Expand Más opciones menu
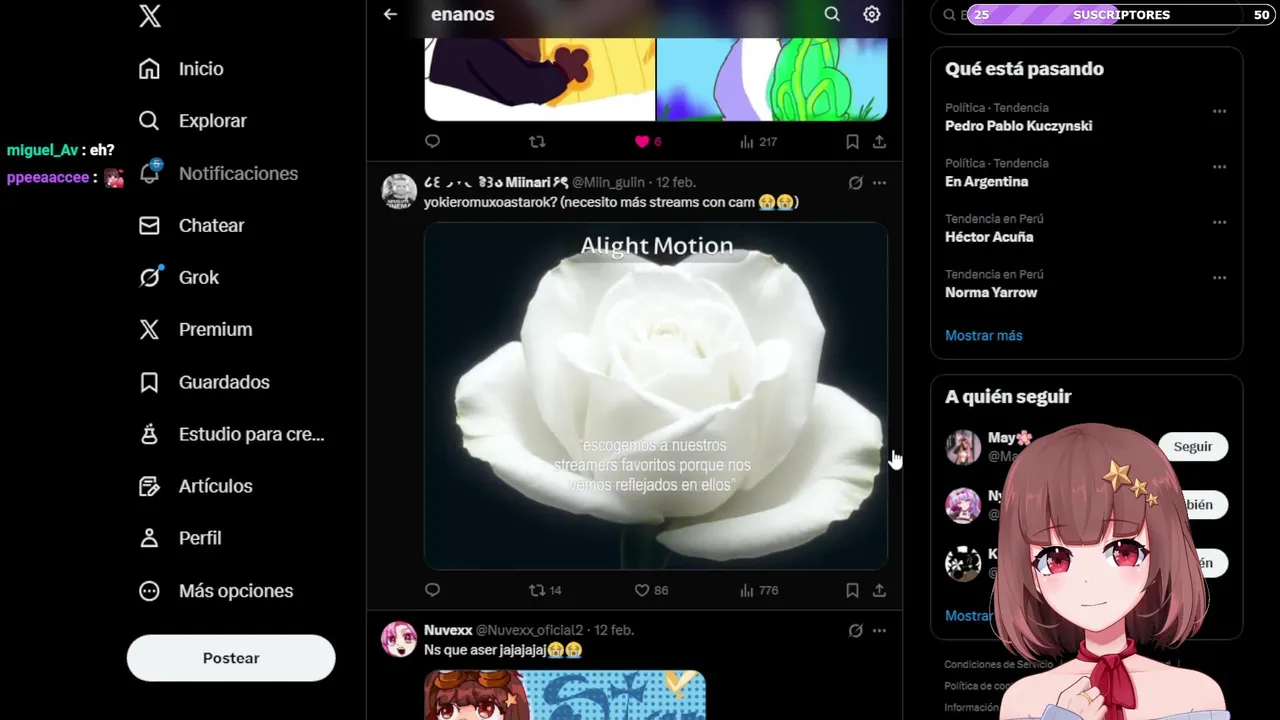 point(216,591)
